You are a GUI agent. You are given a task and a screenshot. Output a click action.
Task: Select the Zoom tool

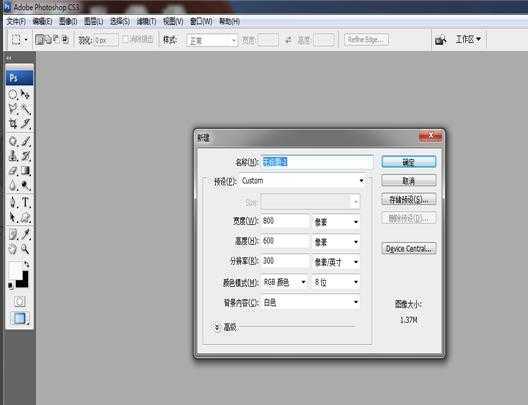click(25, 249)
